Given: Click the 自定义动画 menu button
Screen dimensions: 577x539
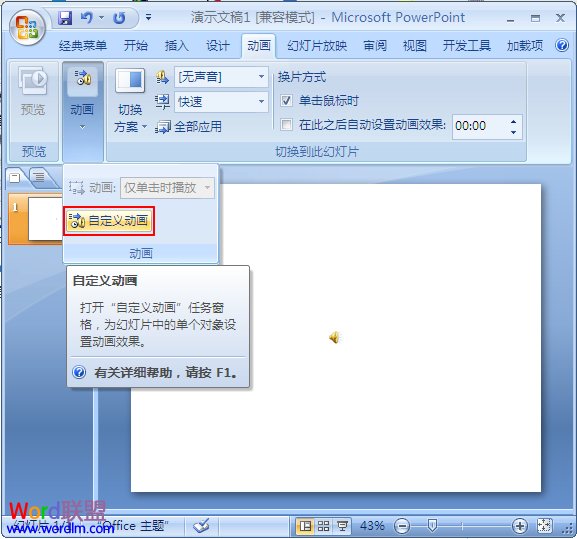Looking at the screenshot, I should (x=109, y=221).
